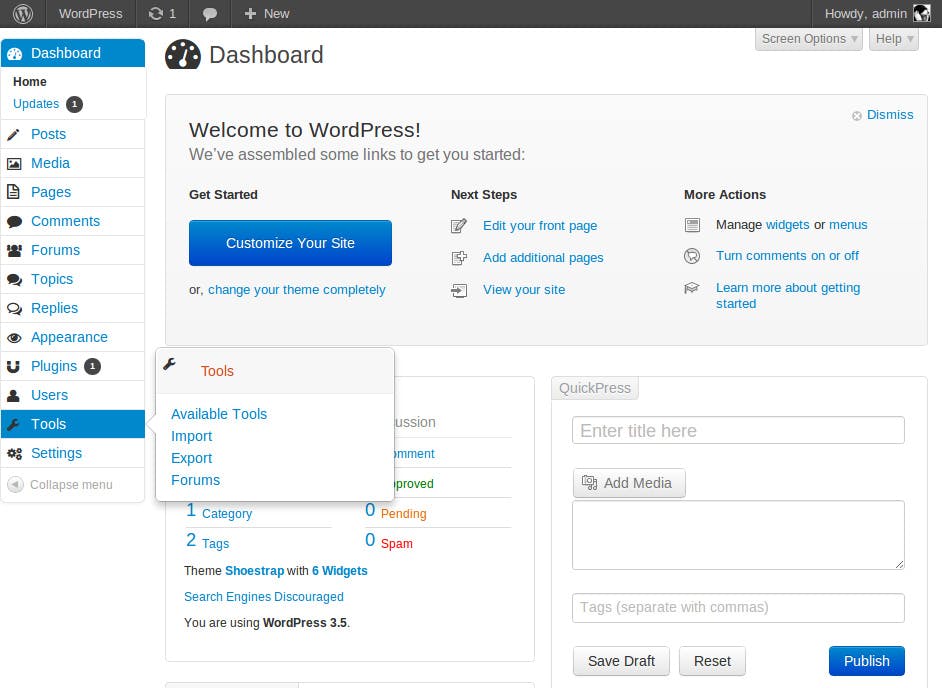Focus the QuickPress content text area
This screenshot has width=942, height=688.
click(738, 535)
